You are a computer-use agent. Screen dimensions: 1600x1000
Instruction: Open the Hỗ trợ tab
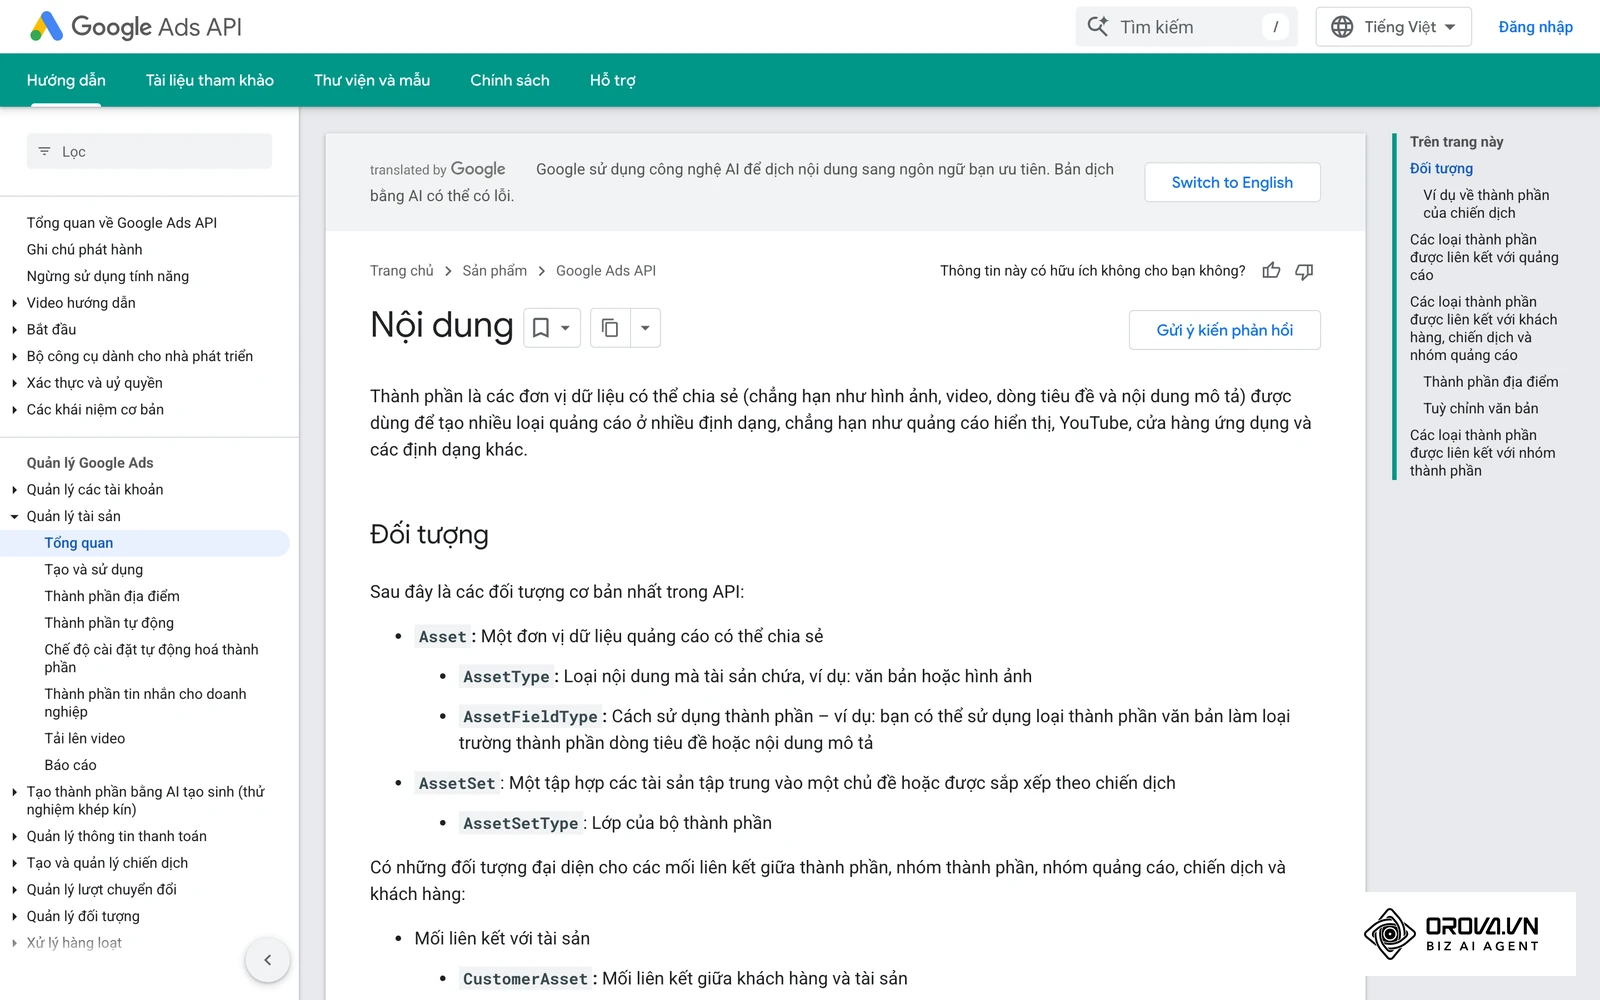(612, 80)
